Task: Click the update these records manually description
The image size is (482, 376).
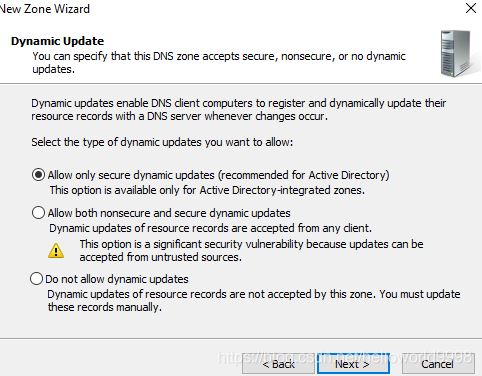Action: (x=254, y=301)
